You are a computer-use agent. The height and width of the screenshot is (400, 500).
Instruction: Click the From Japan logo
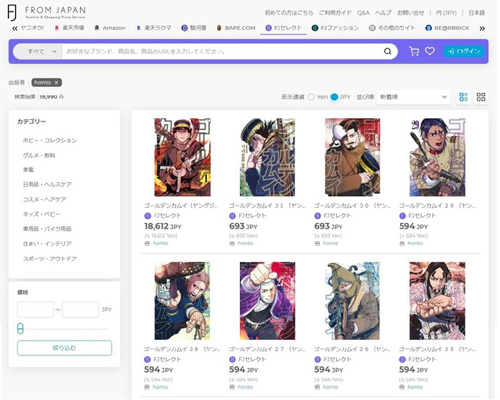(x=47, y=13)
